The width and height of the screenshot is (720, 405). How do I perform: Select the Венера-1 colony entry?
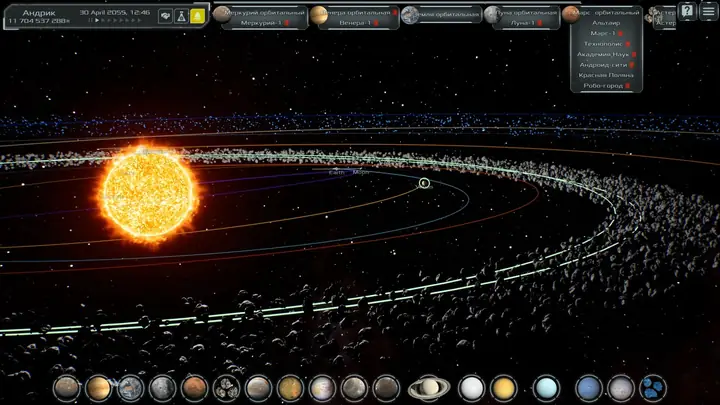pyautogui.click(x=356, y=22)
